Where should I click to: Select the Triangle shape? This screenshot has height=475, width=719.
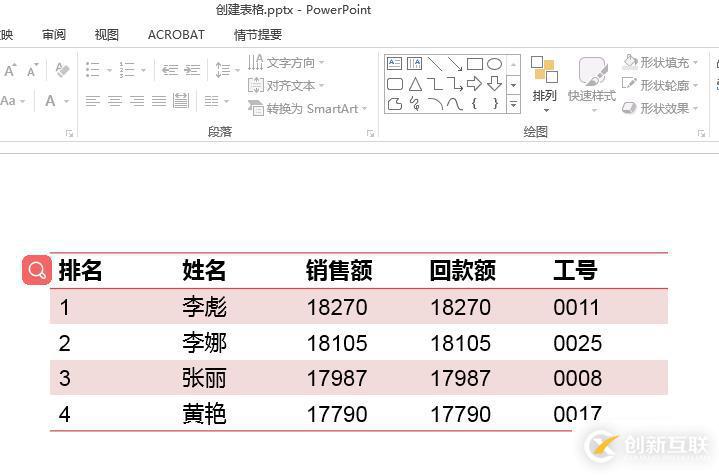click(x=415, y=84)
